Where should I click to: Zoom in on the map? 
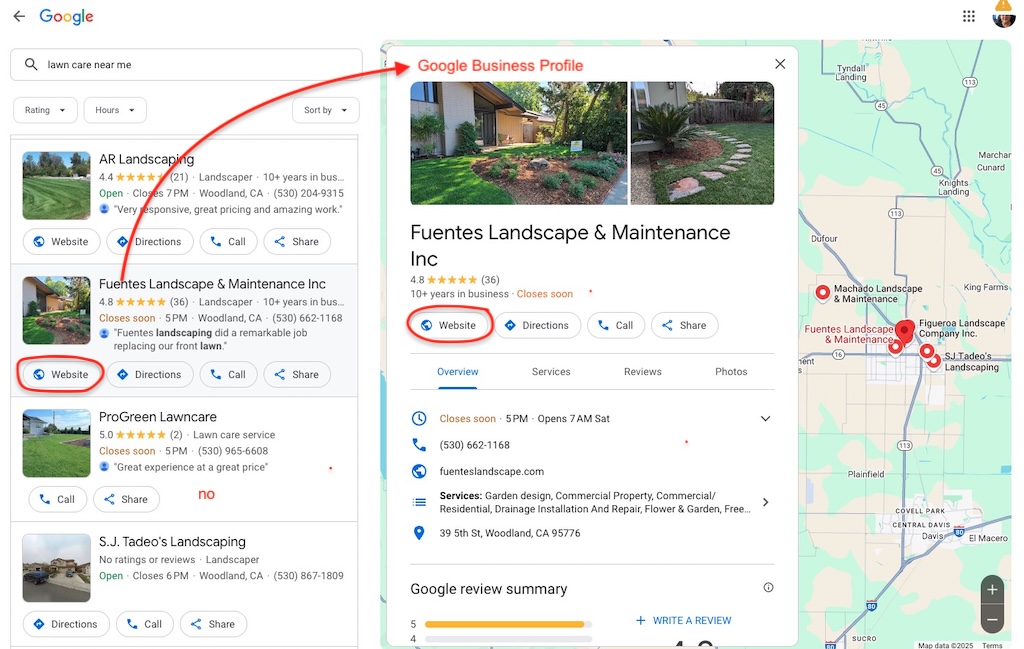(x=992, y=590)
